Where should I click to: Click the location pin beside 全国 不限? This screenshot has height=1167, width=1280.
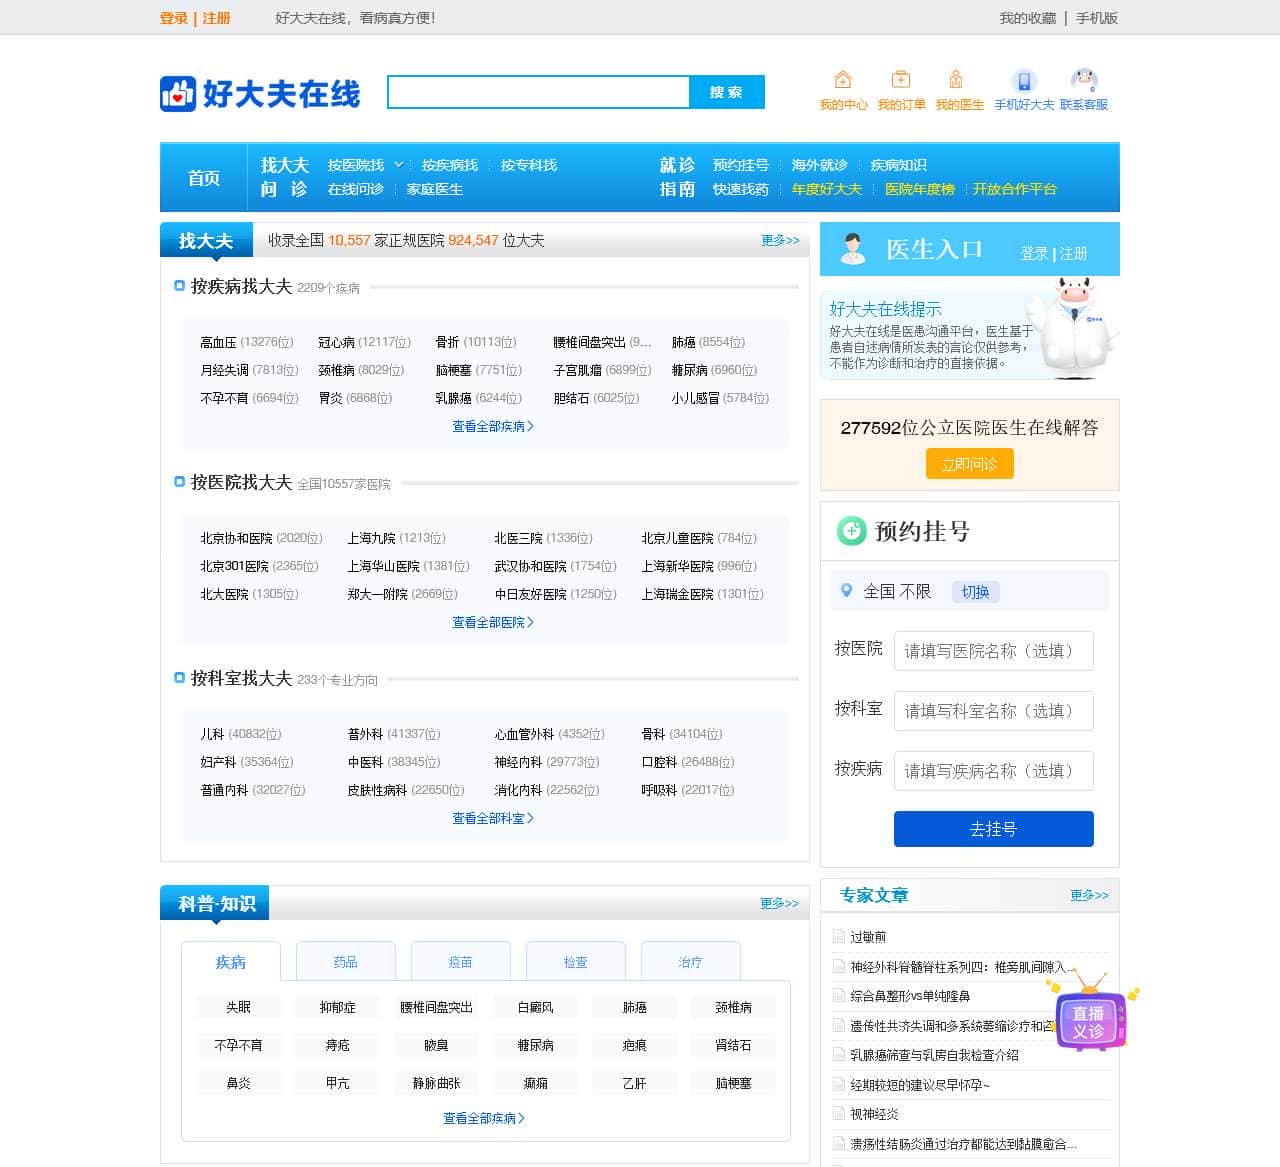coord(845,591)
